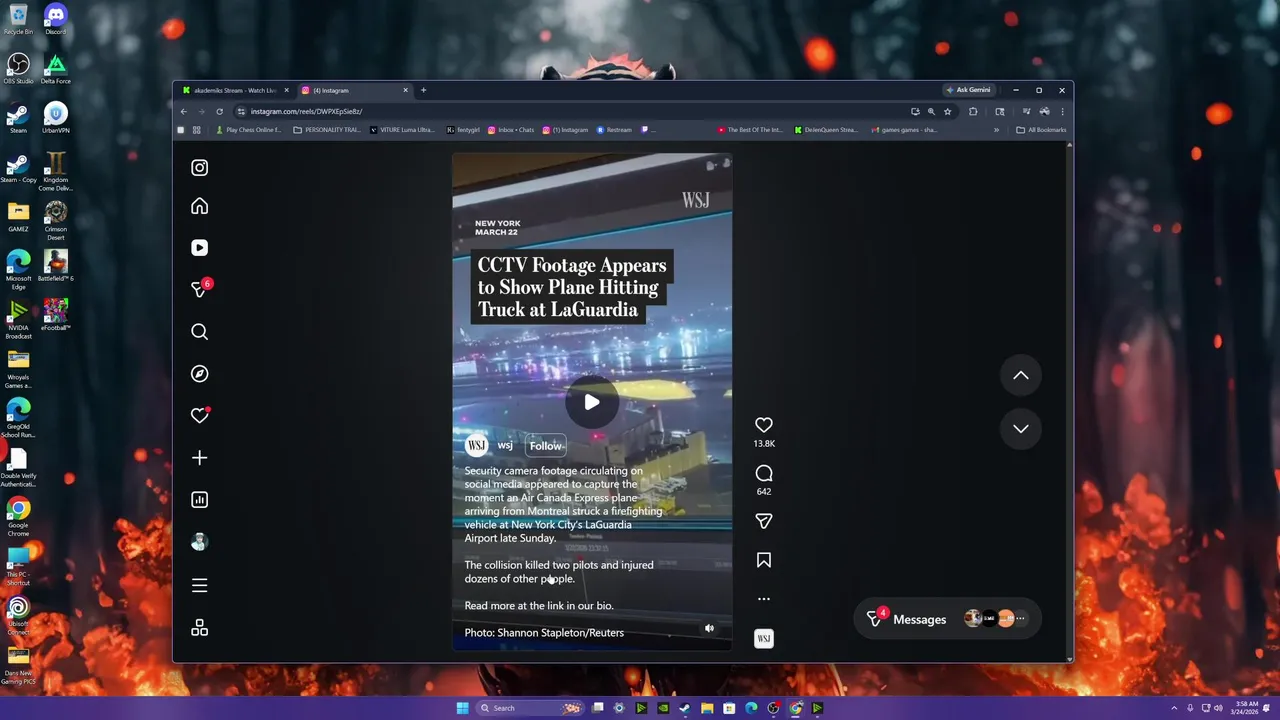Open a new browser tab
The image size is (1280, 720).
click(x=423, y=90)
